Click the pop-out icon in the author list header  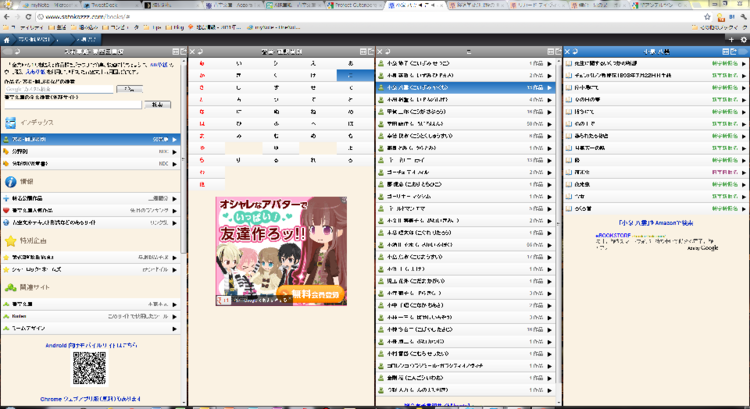coord(558,51)
